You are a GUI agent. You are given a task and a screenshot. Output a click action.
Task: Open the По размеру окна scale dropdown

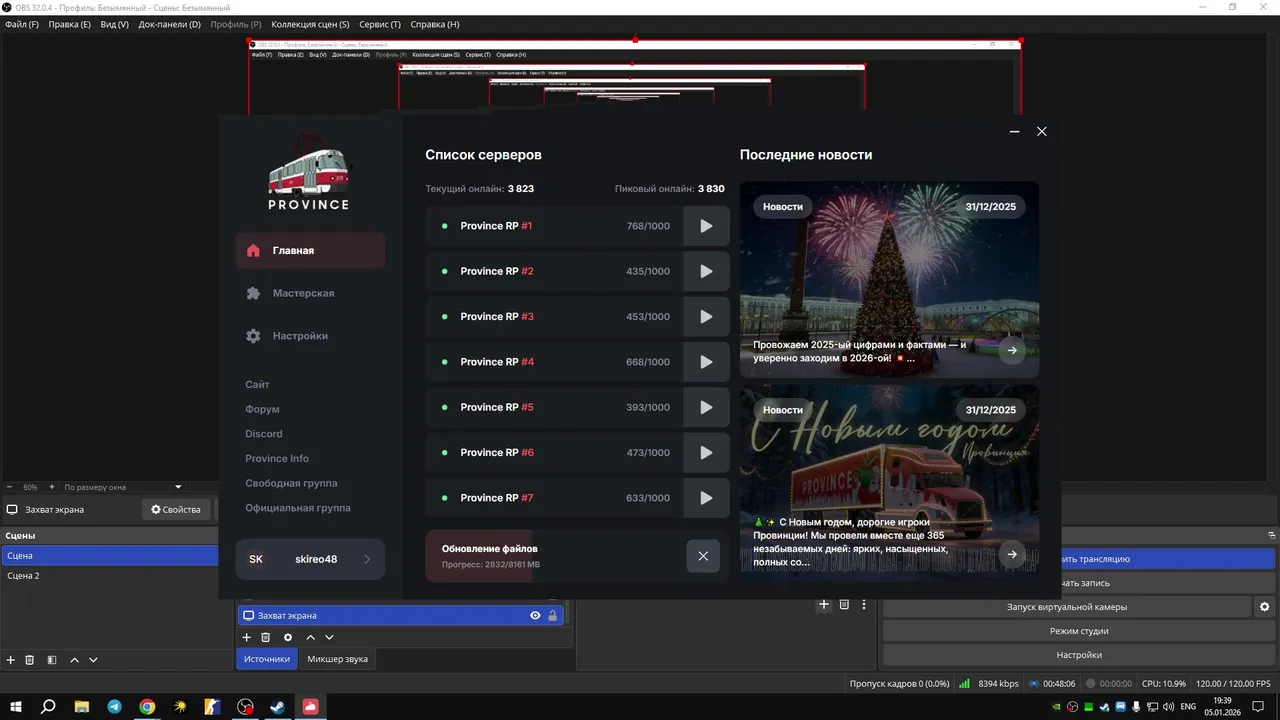[123, 487]
